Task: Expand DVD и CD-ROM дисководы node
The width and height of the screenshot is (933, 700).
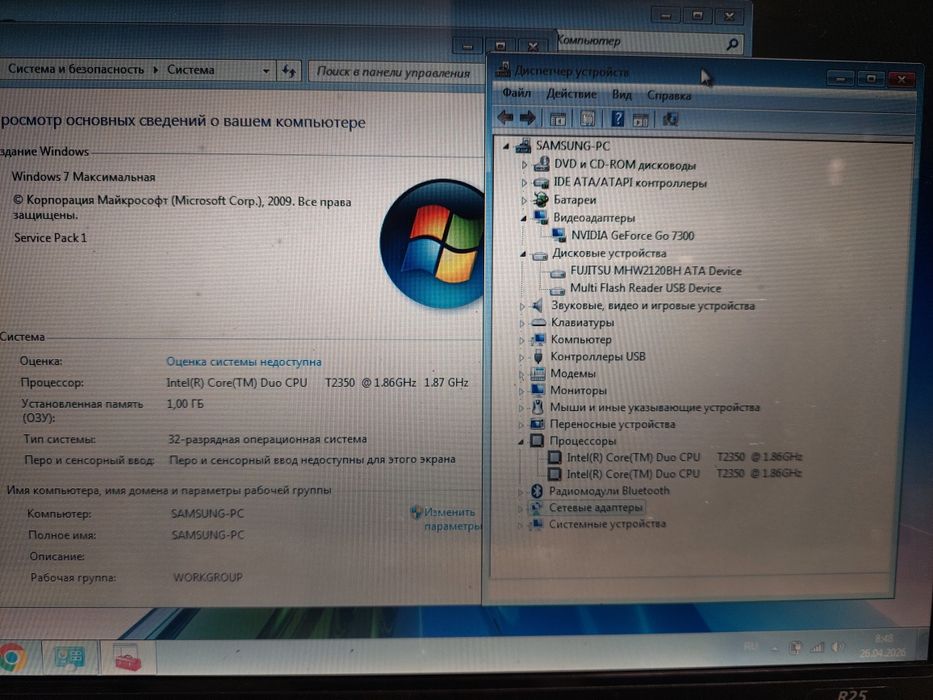Action: (524, 164)
